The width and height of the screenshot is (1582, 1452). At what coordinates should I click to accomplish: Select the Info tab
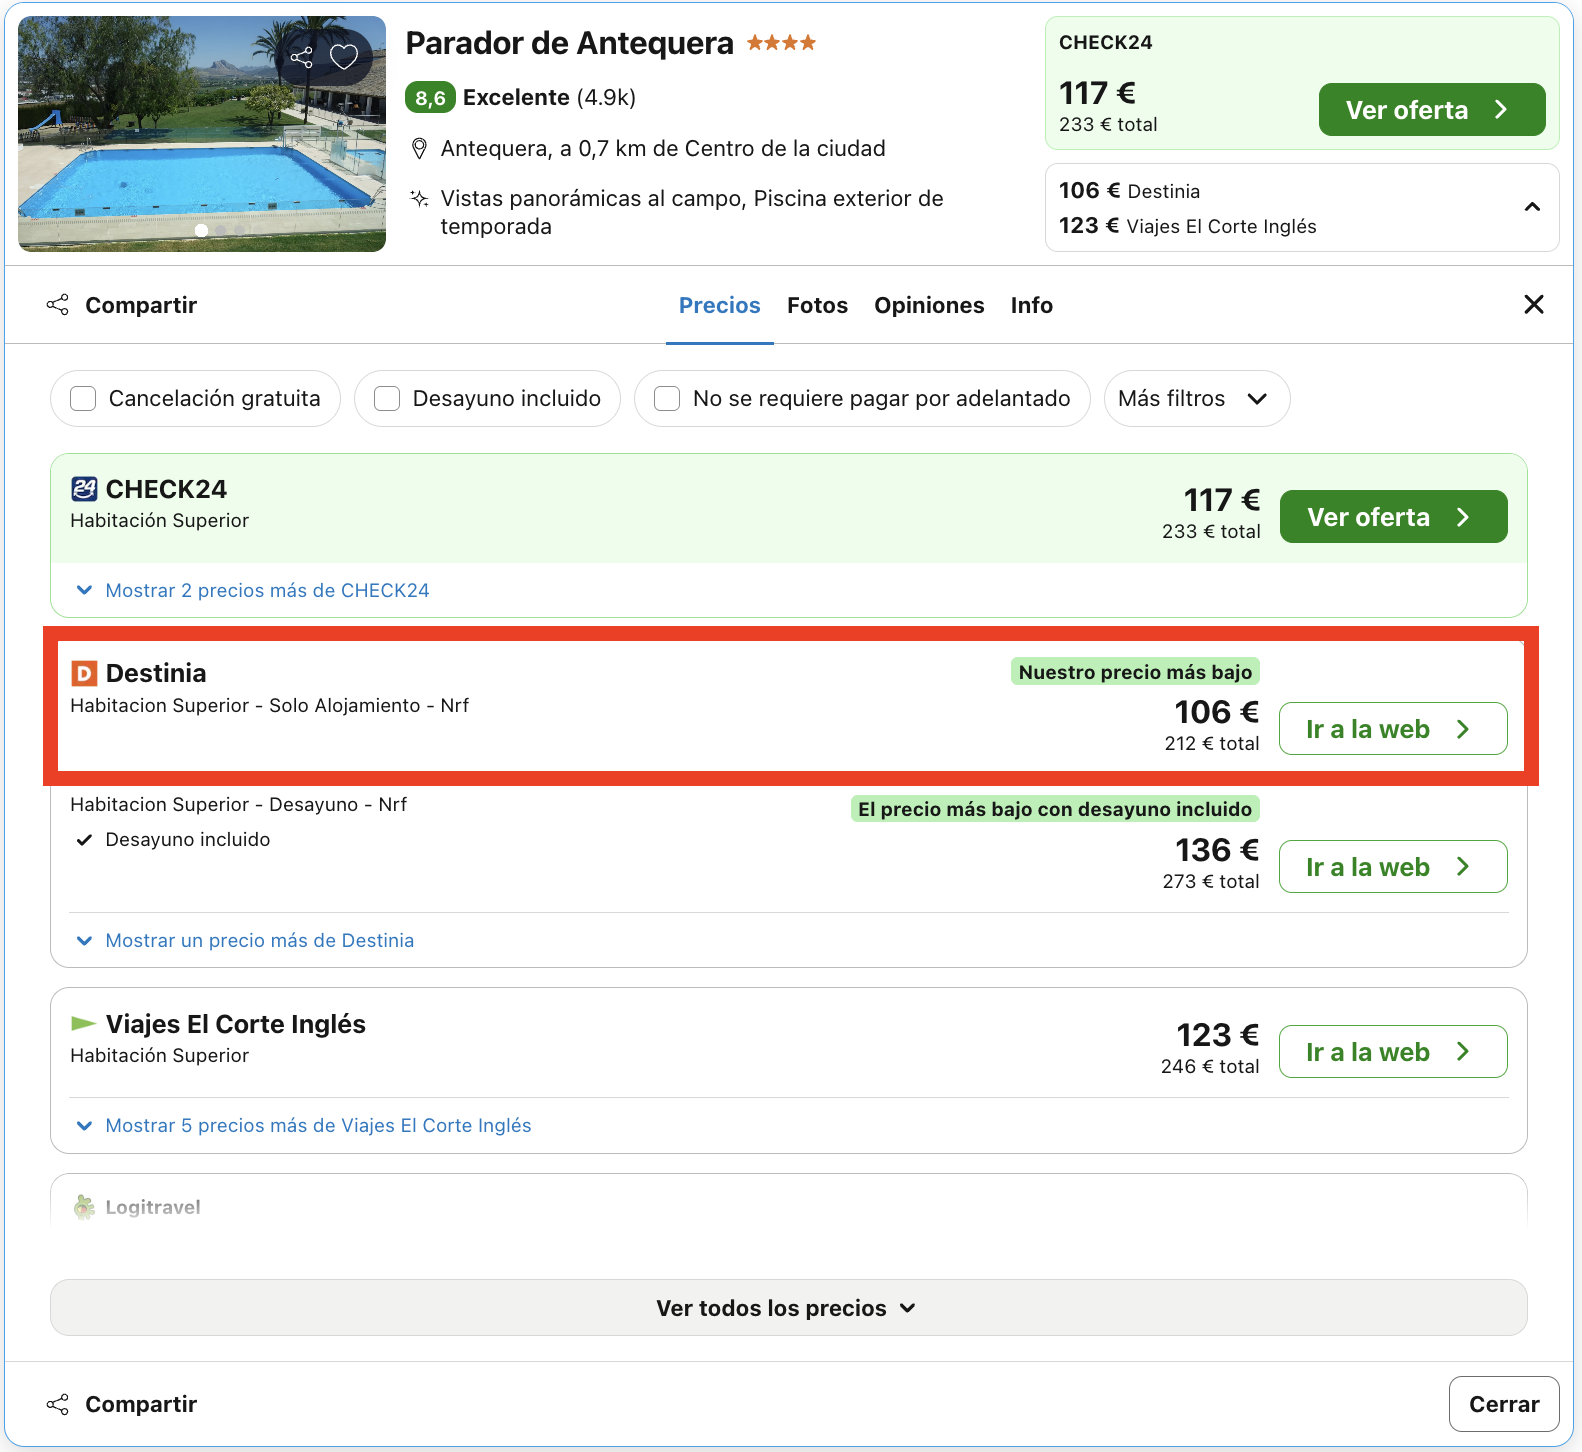(1031, 305)
